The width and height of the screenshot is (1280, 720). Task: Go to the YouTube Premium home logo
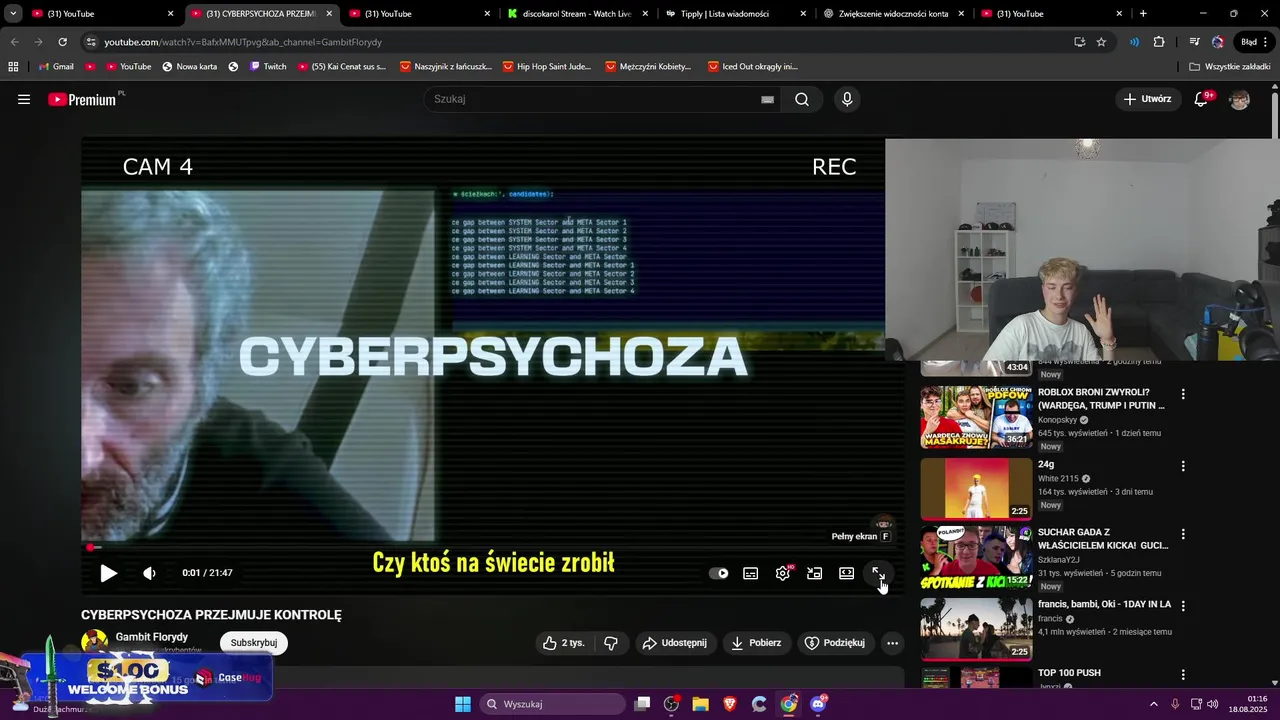(83, 99)
